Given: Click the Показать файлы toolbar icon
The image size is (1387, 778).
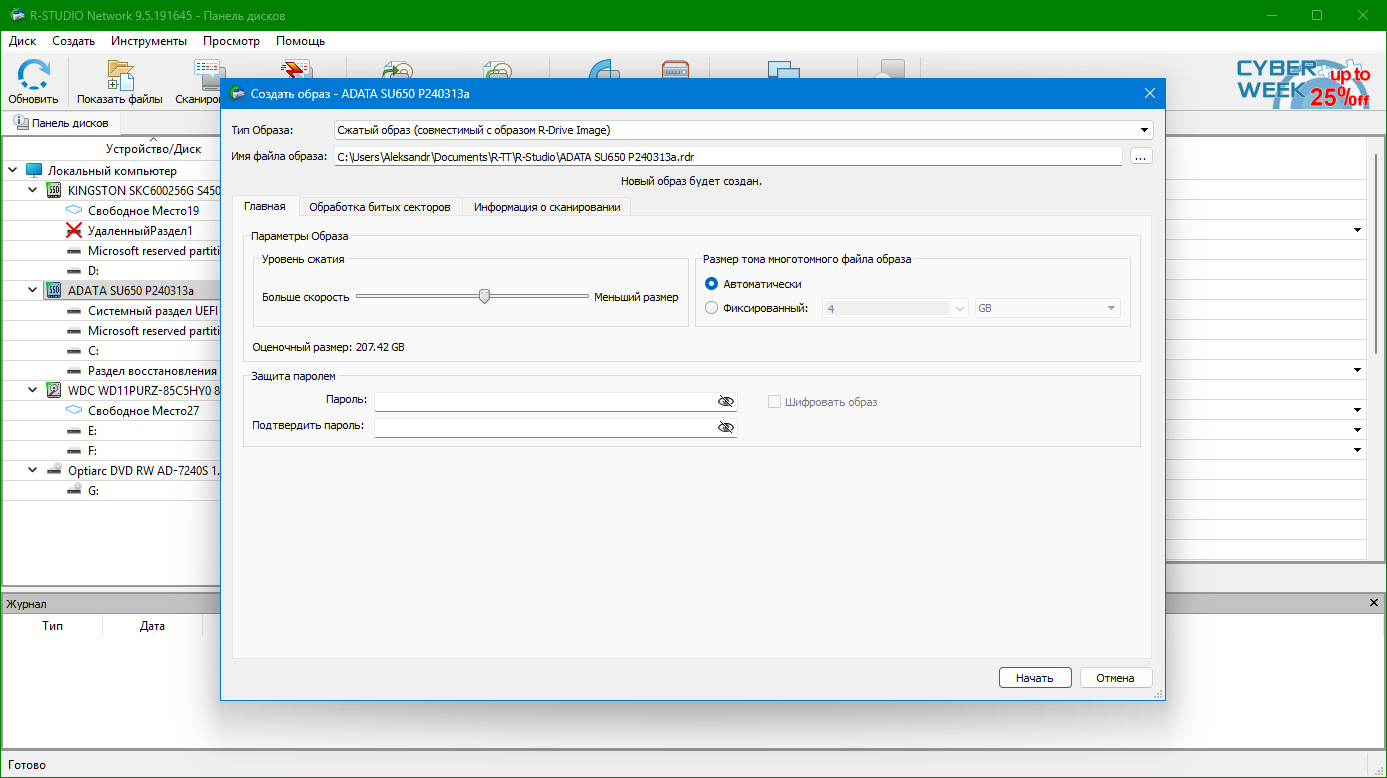Looking at the screenshot, I should pyautogui.click(x=120, y=75).
